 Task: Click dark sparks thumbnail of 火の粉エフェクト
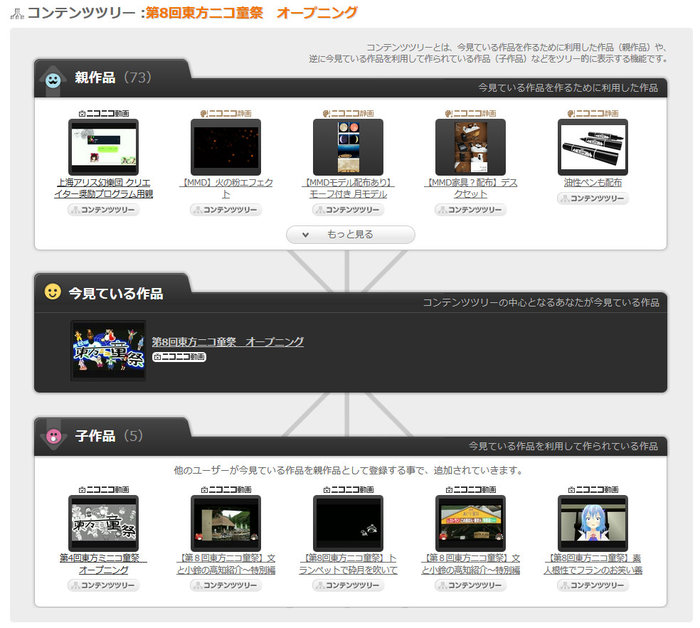point(226,147)
